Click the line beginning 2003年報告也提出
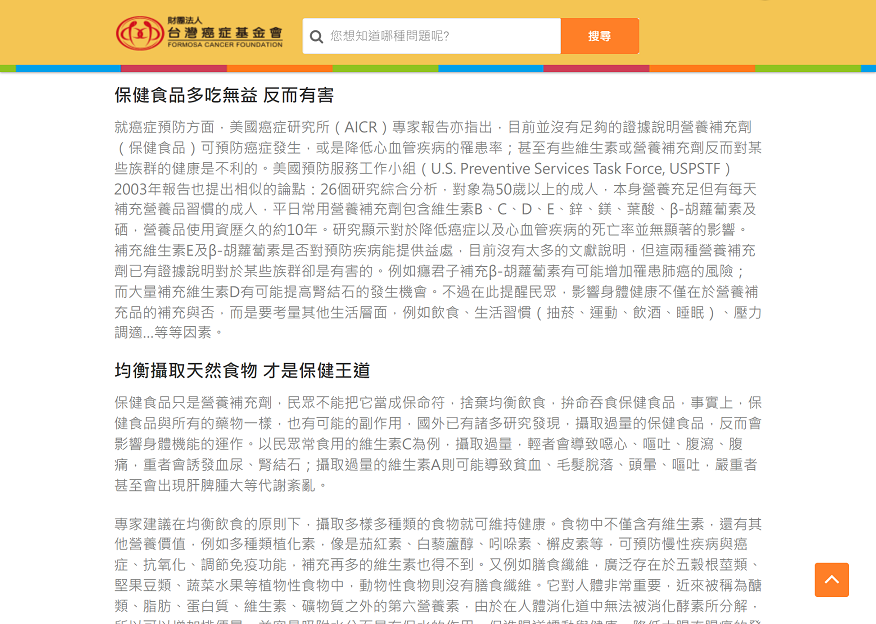This screenshot has width=876, height=624. (435, 189)
